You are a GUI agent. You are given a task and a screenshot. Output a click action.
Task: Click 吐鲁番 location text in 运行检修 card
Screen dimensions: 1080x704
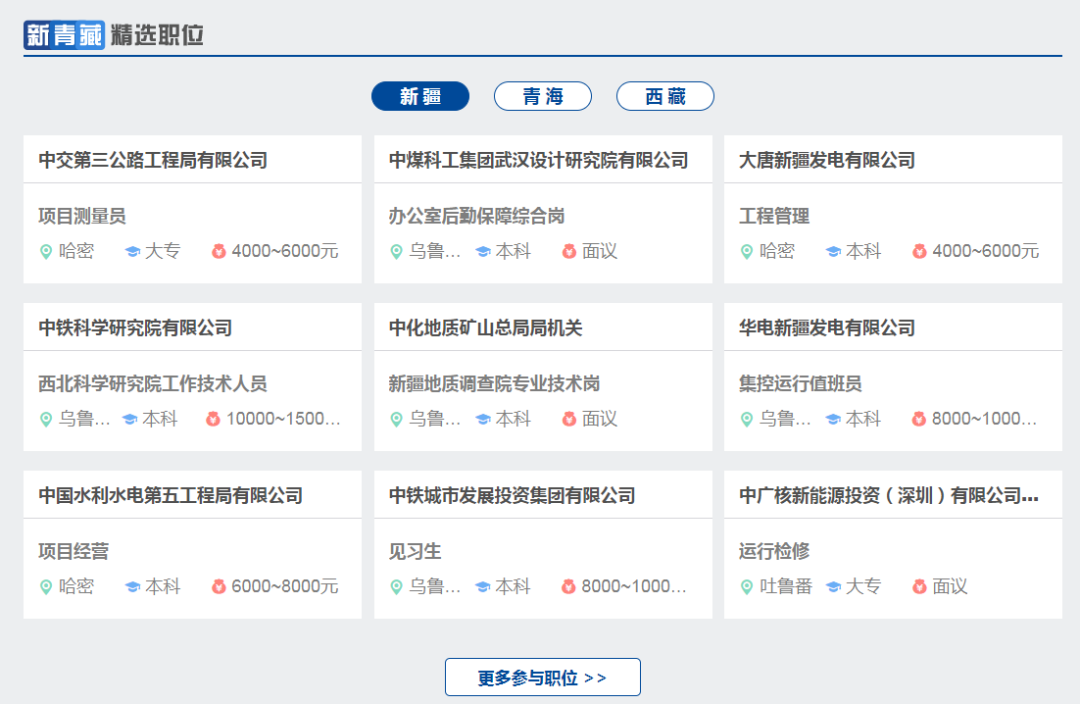(x=786, y=586)
